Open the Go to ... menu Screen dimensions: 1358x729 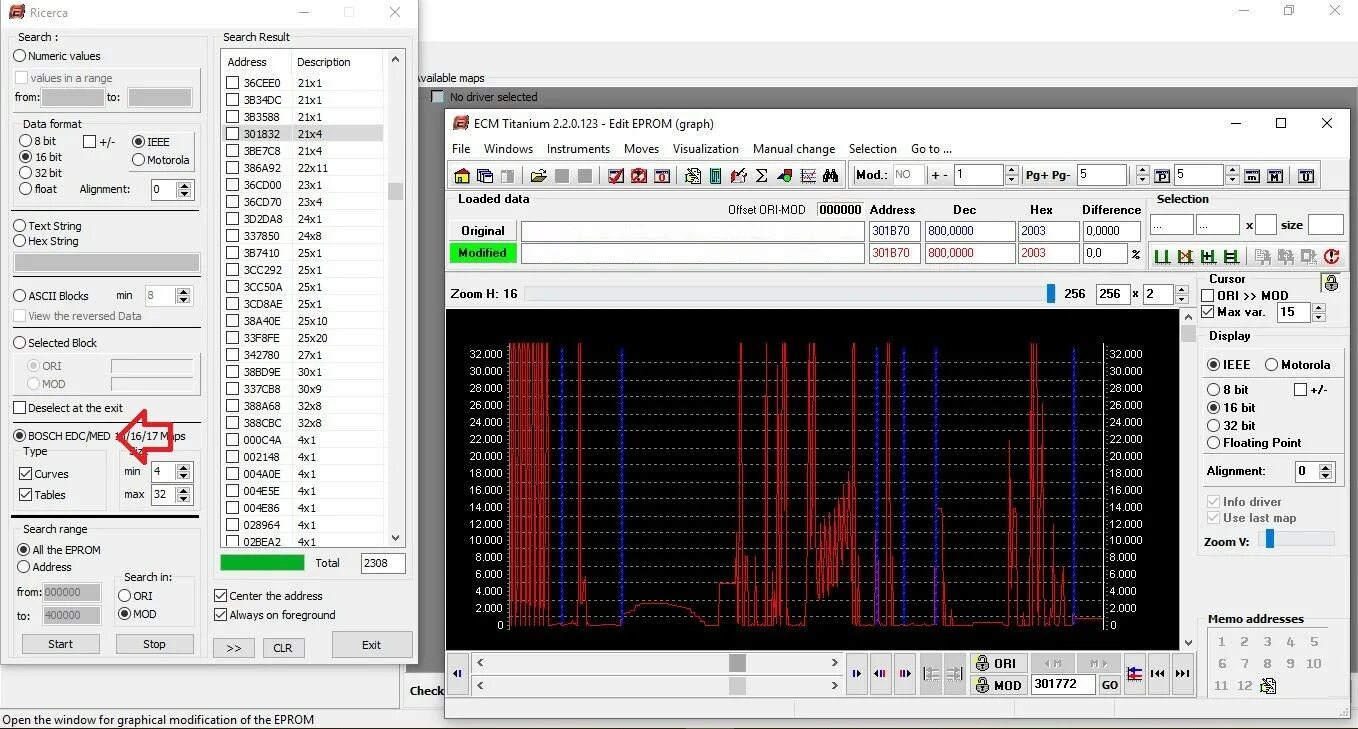(x=931, y=149)
